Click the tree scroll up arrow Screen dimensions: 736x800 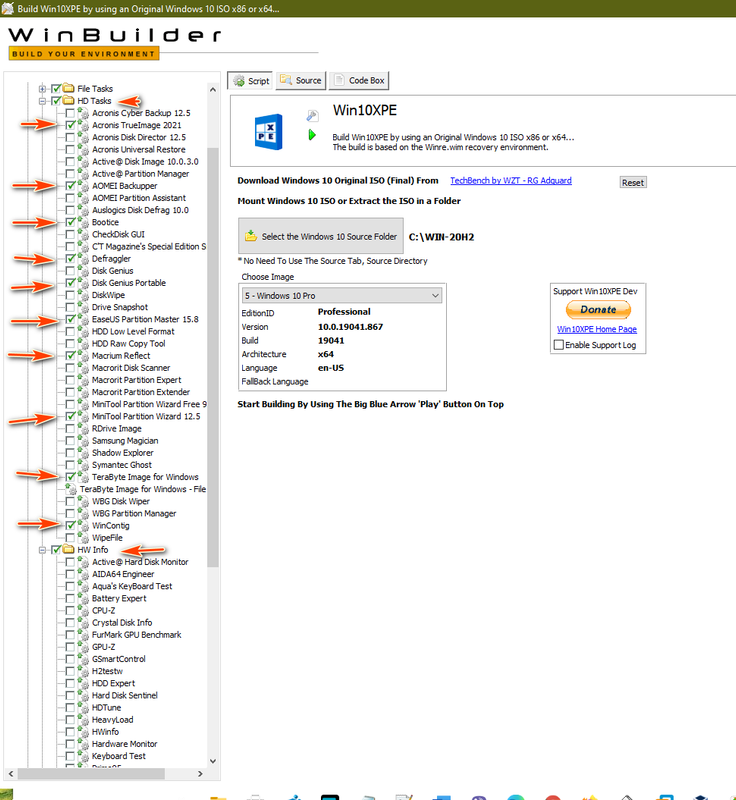click(x=213, y=90)
